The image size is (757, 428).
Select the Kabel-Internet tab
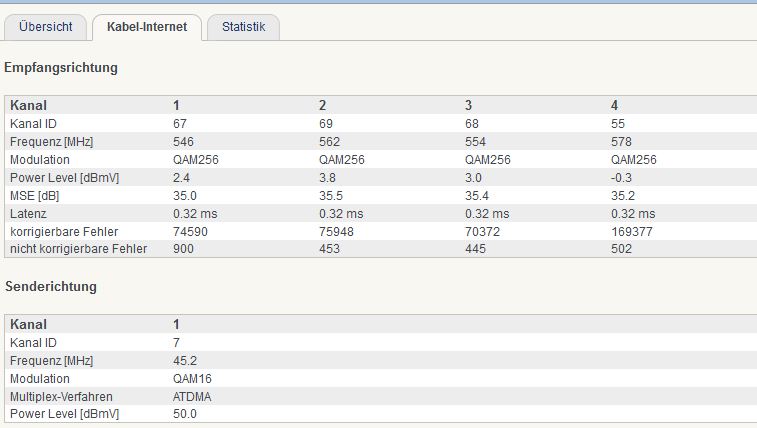tap(147, 27)
